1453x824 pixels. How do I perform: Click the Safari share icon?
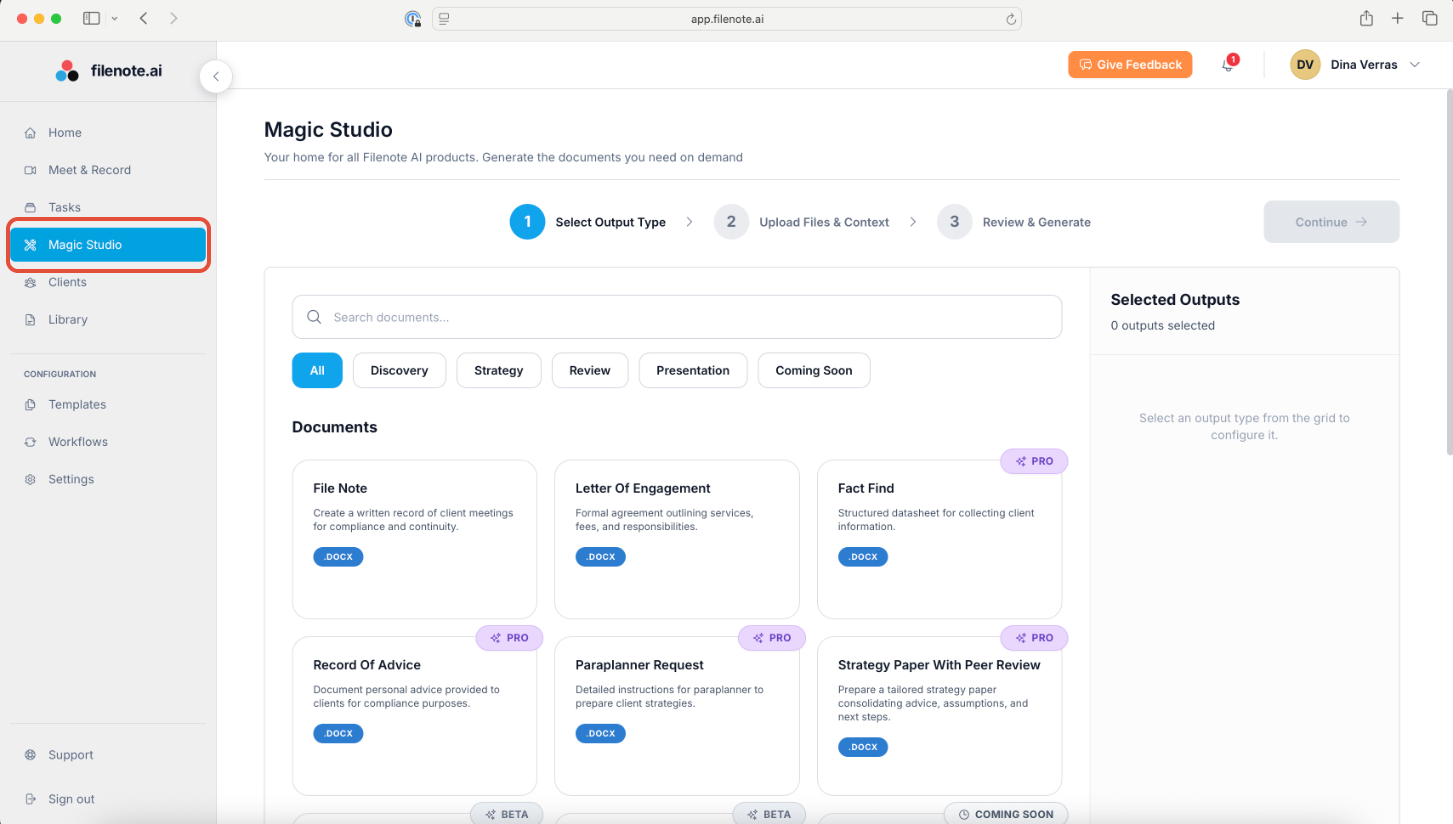click(x=1367, y=18)
